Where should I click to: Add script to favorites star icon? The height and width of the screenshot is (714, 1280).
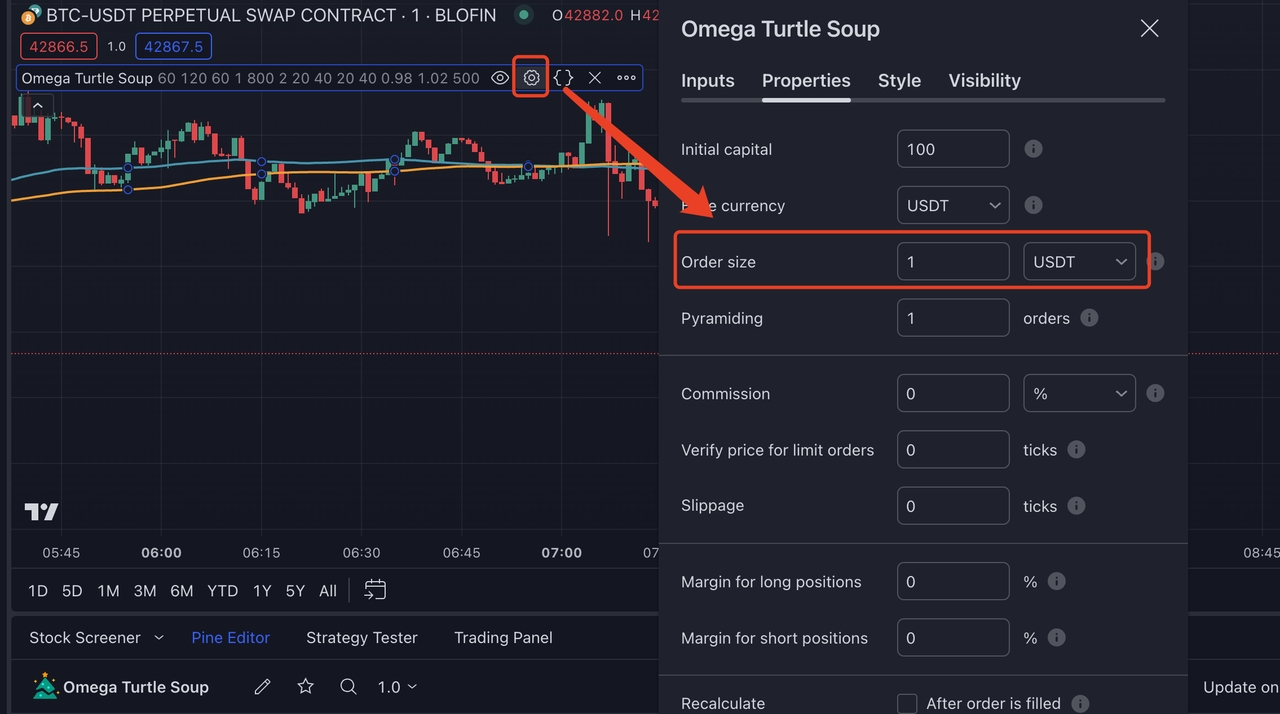coord(306,686)
